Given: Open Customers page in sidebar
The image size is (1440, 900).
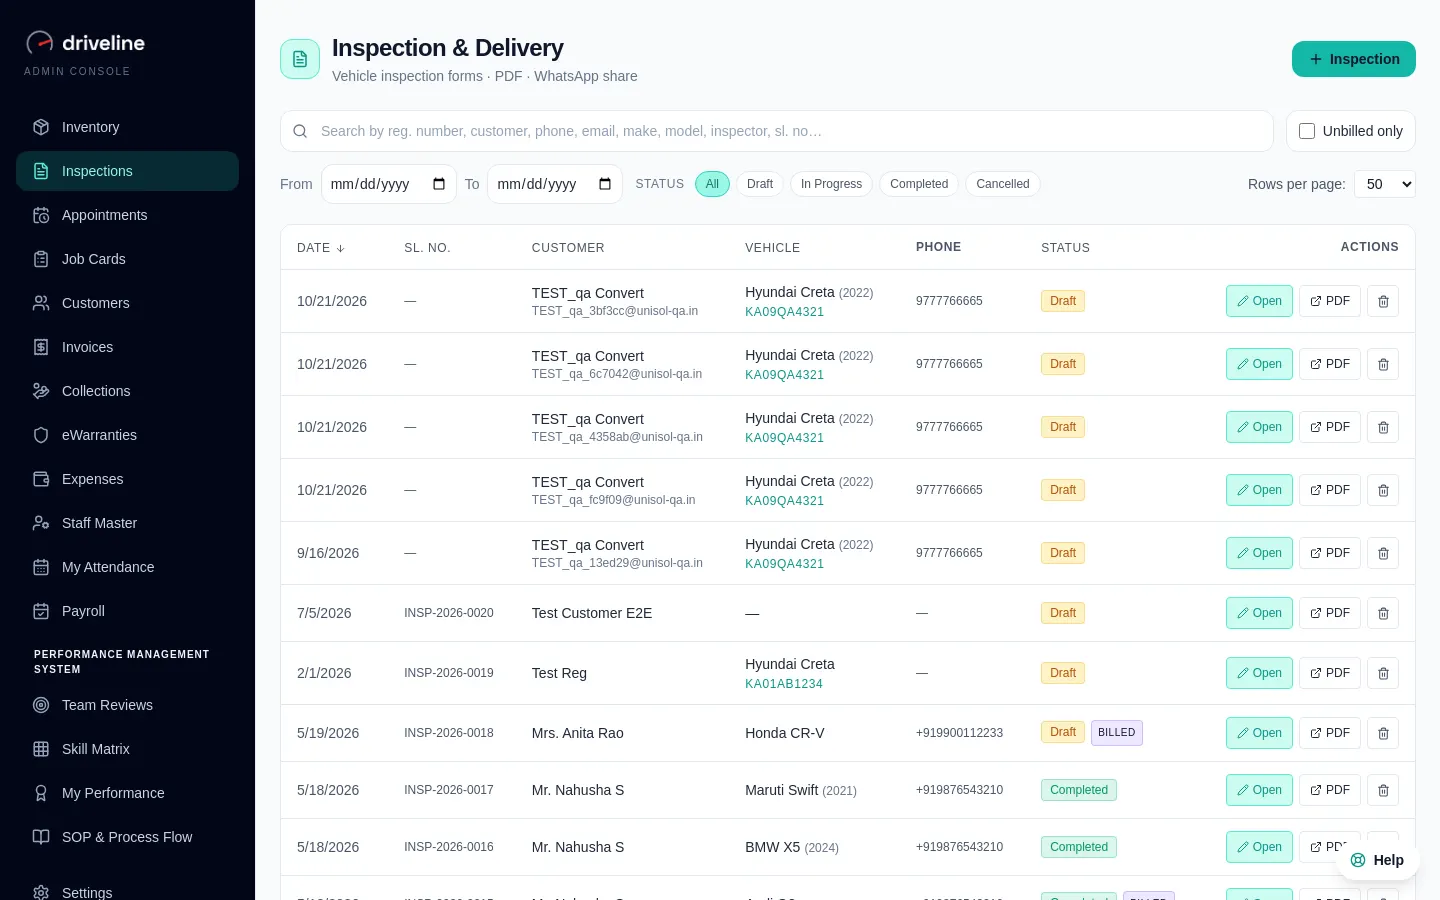Looking at the screenshot, I should tap(127, 303).
